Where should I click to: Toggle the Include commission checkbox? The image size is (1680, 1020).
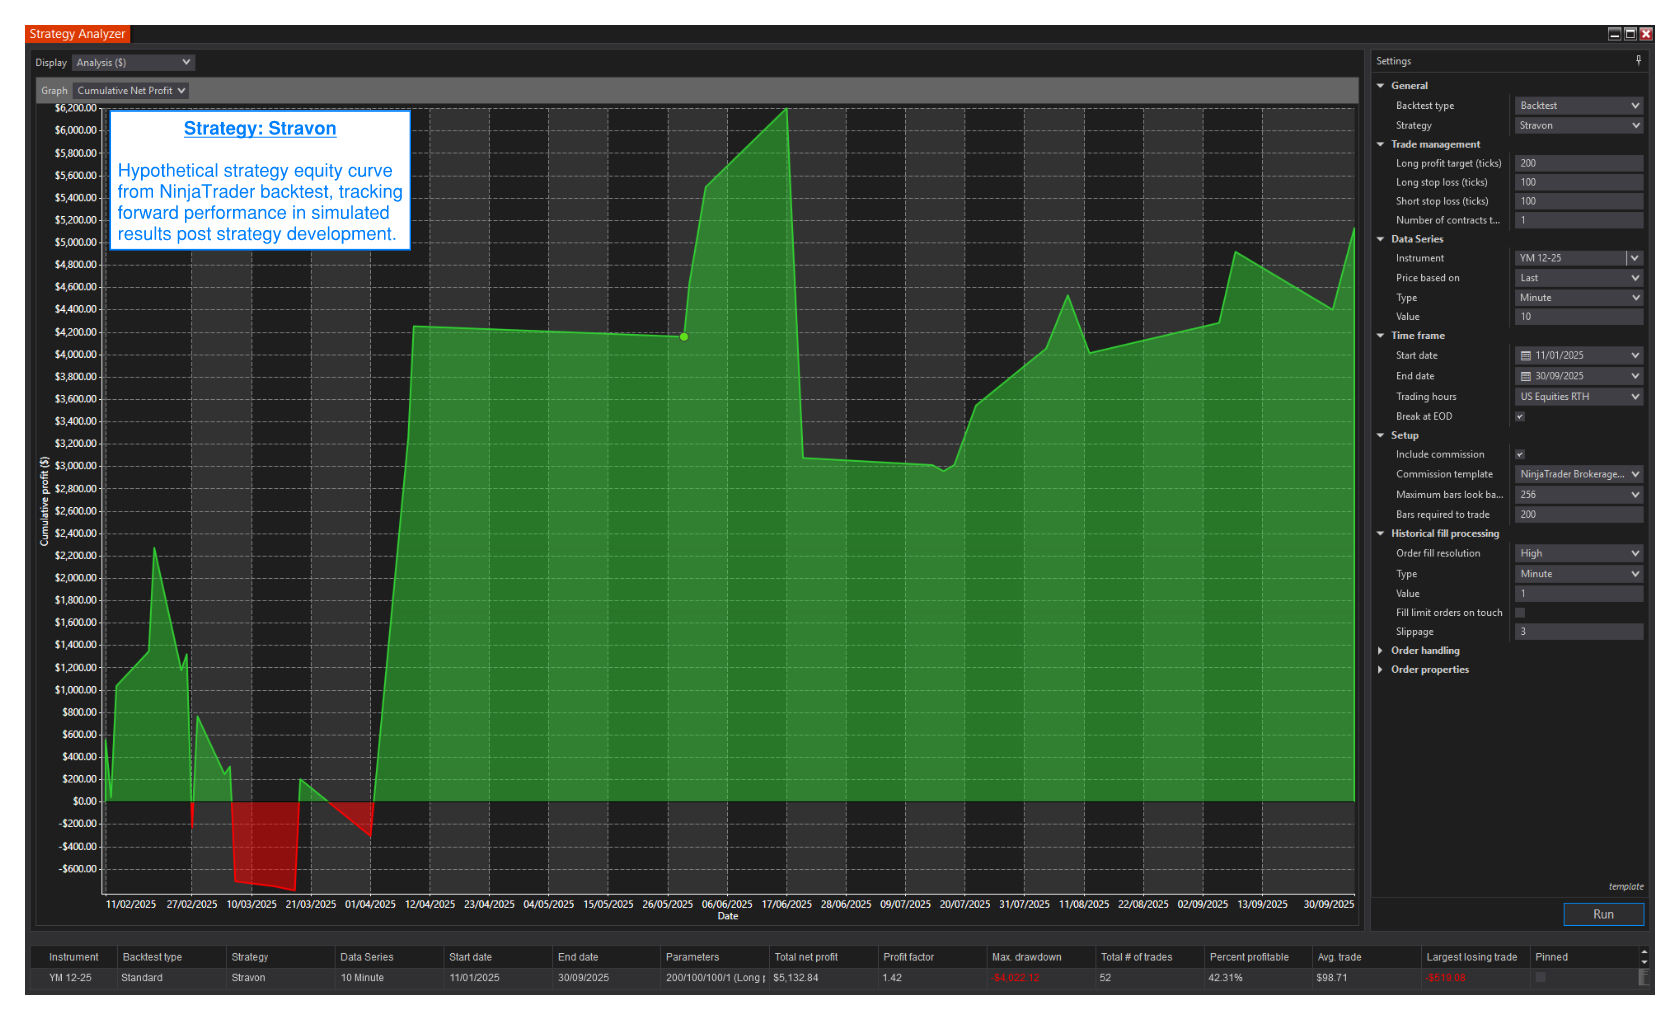point(1520,455)
